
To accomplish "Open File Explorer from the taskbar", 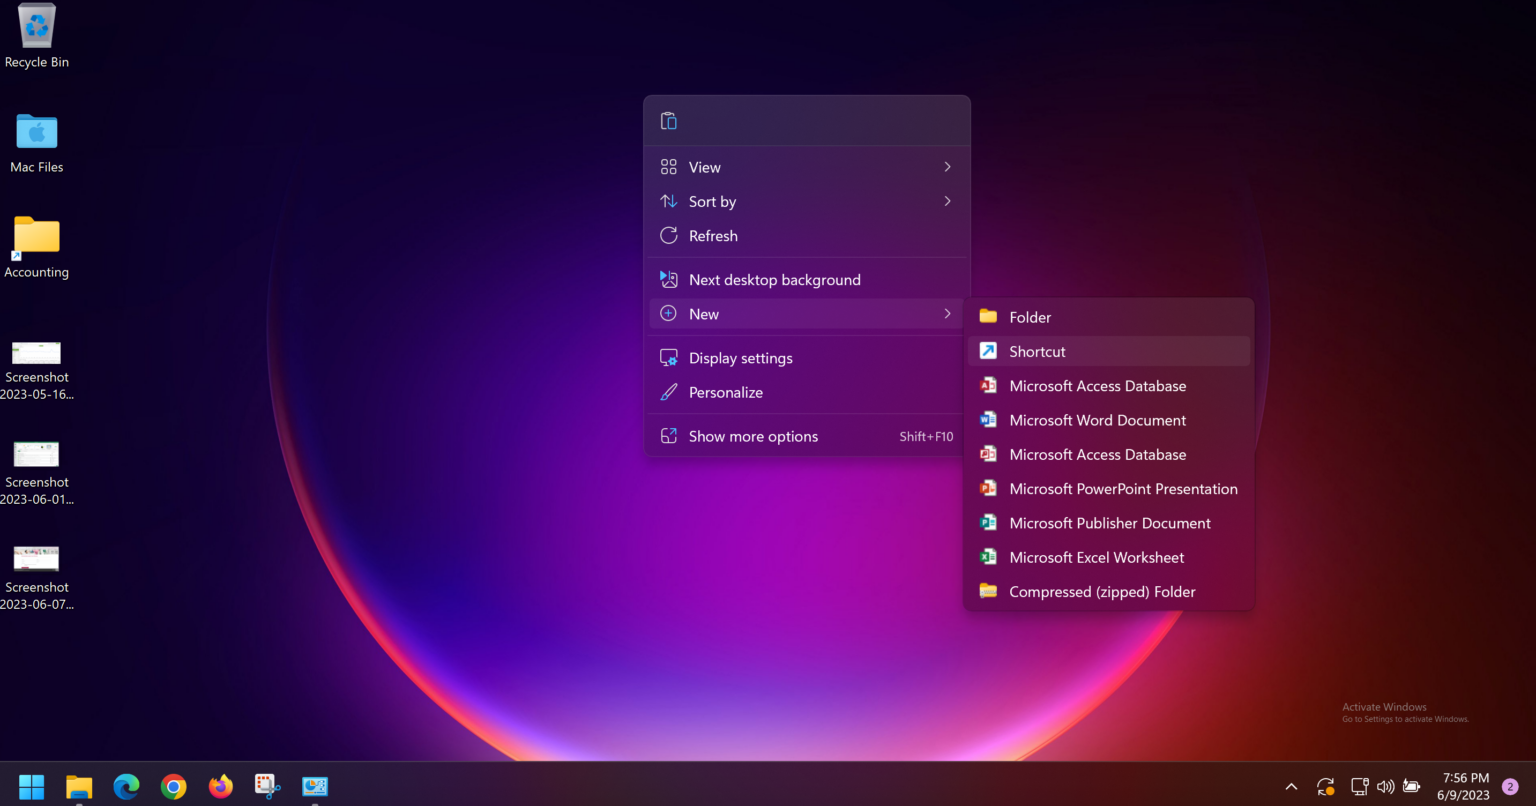I will tap(79, 786).
